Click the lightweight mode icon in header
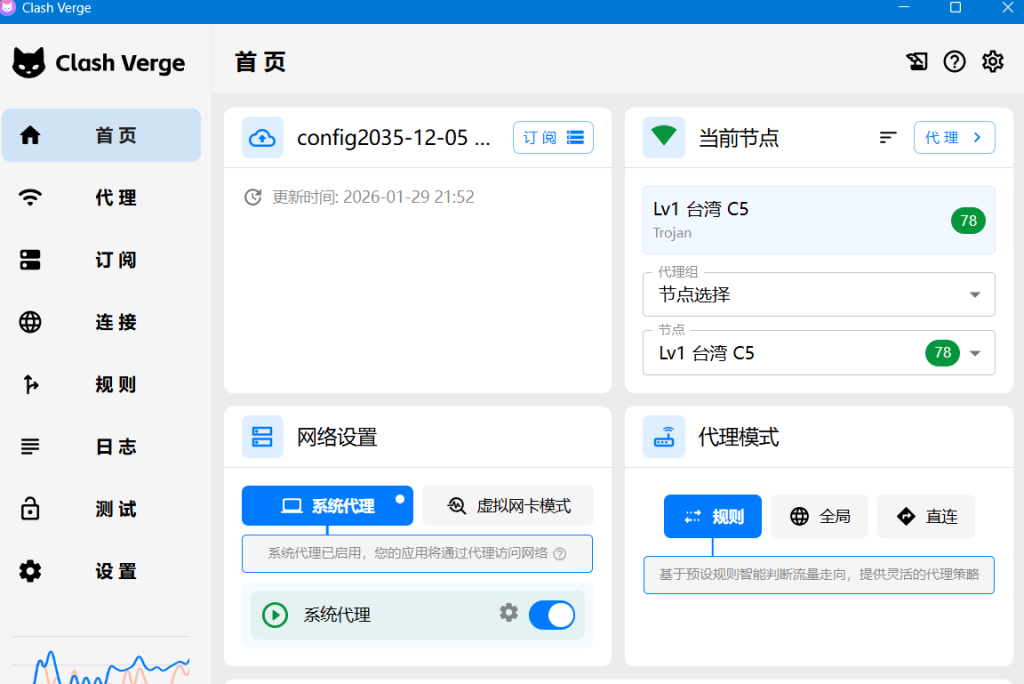Screen dimensions: 1024x684 (917, 62)
